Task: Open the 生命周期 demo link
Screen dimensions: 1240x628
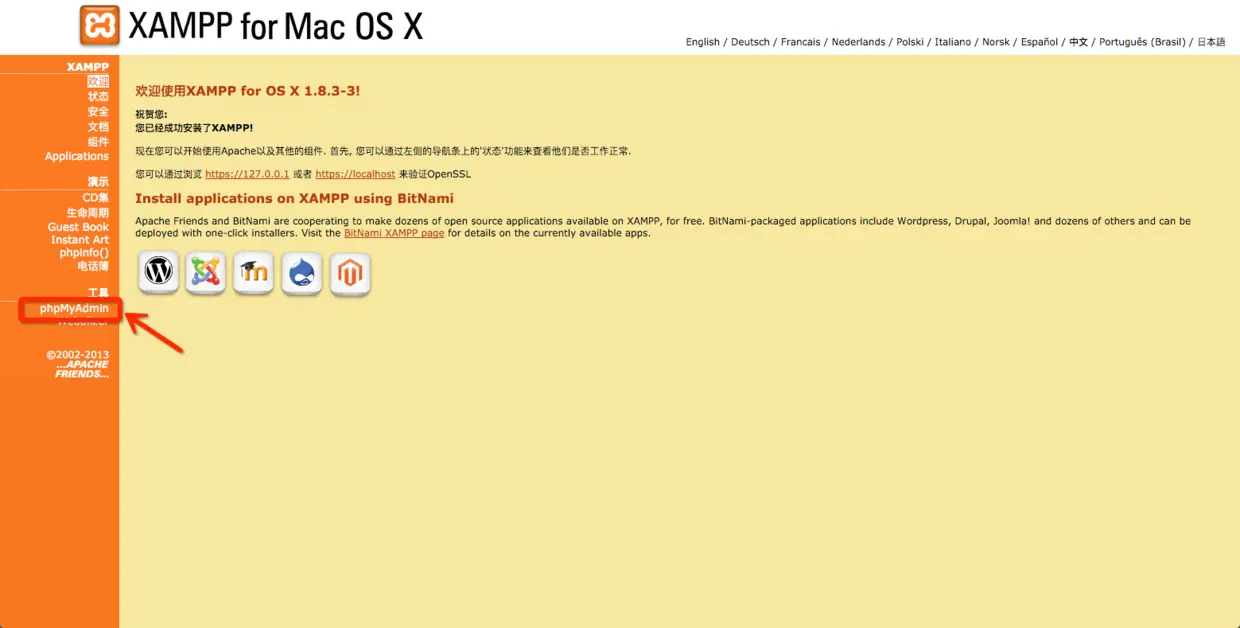Action: (88, 213)
